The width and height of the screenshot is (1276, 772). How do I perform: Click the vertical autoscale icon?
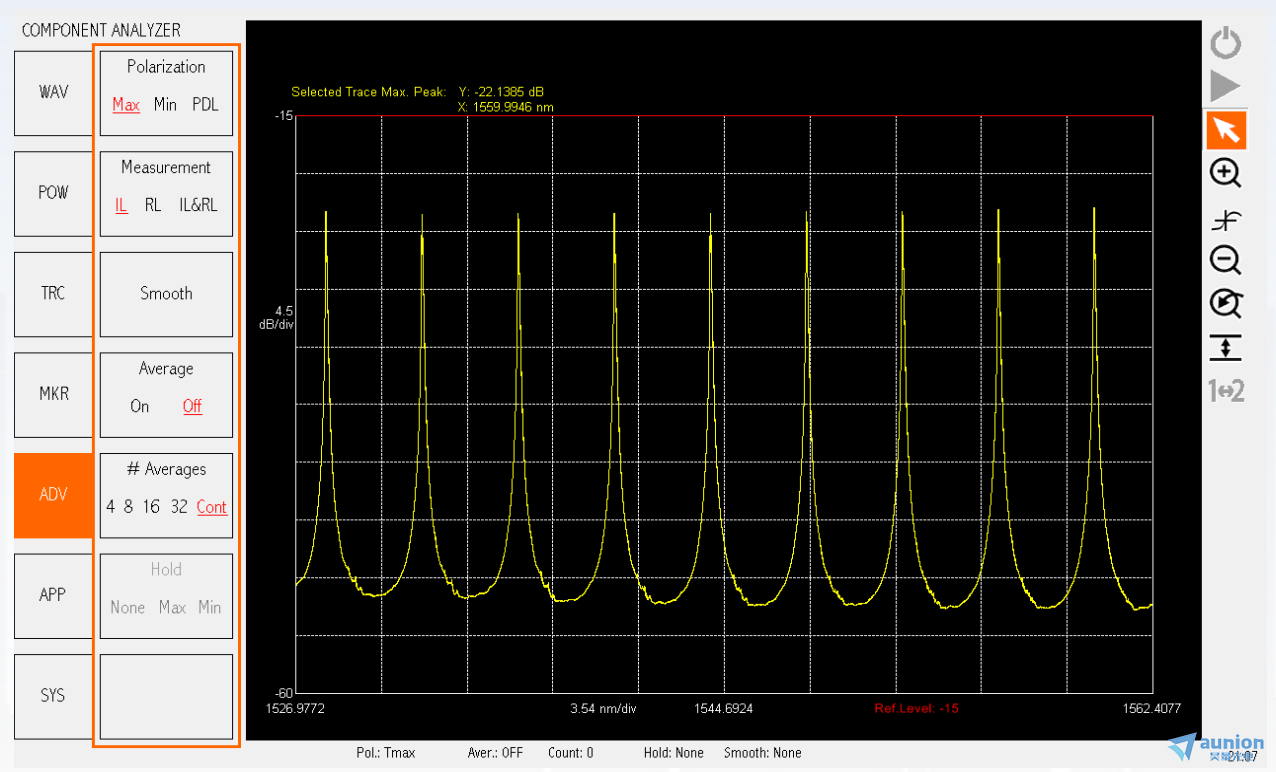[1225, 347]
